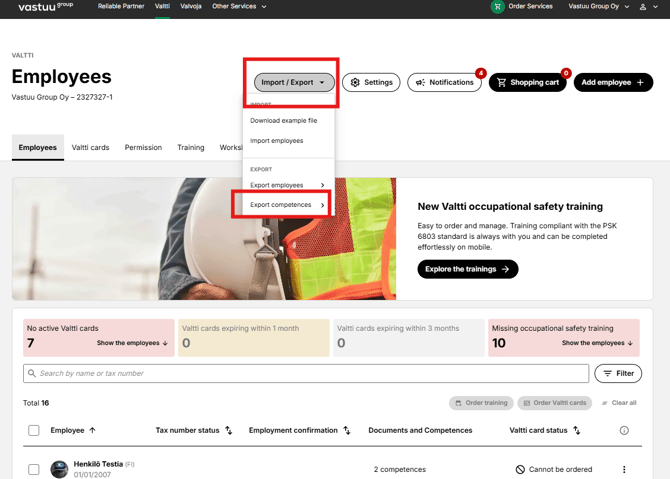Click the Total 16 count text
The width and height of the screenshot is (670, 479).
36,403
